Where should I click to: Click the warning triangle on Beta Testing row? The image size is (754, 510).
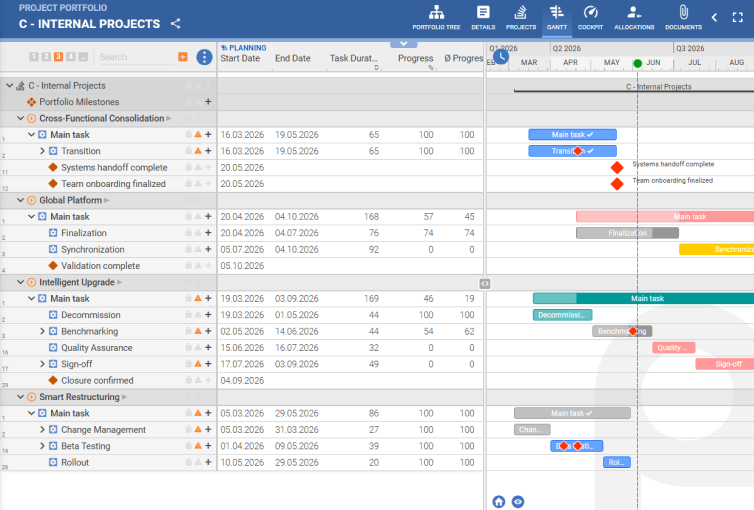point(198,446)
